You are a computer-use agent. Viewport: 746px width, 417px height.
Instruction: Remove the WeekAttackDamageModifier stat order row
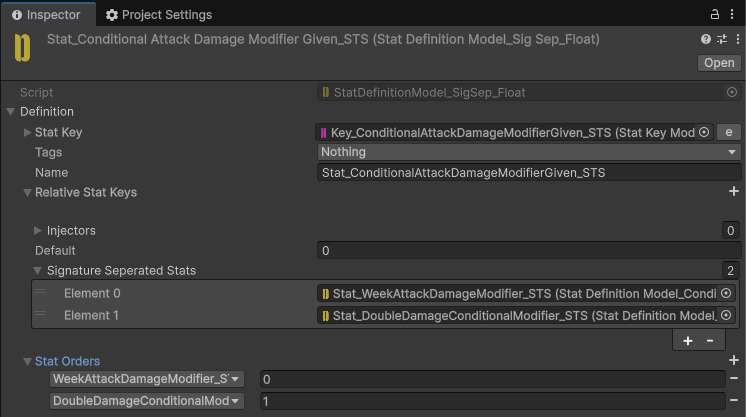tap(733, 378)
